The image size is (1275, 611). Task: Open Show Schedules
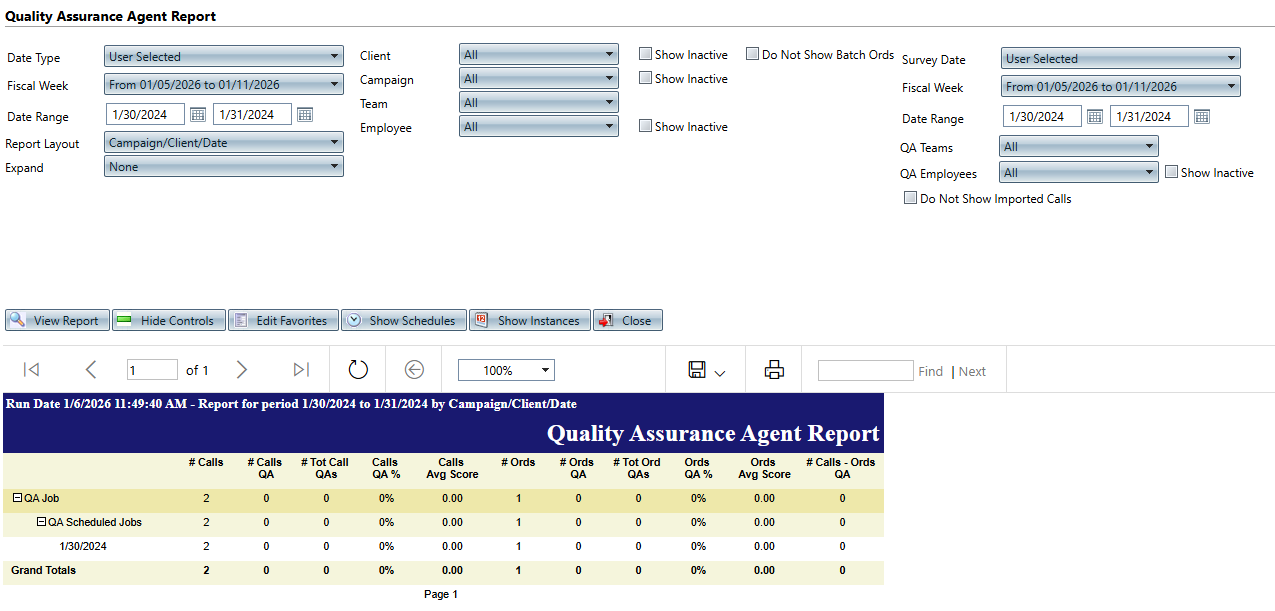click(403, 321)
